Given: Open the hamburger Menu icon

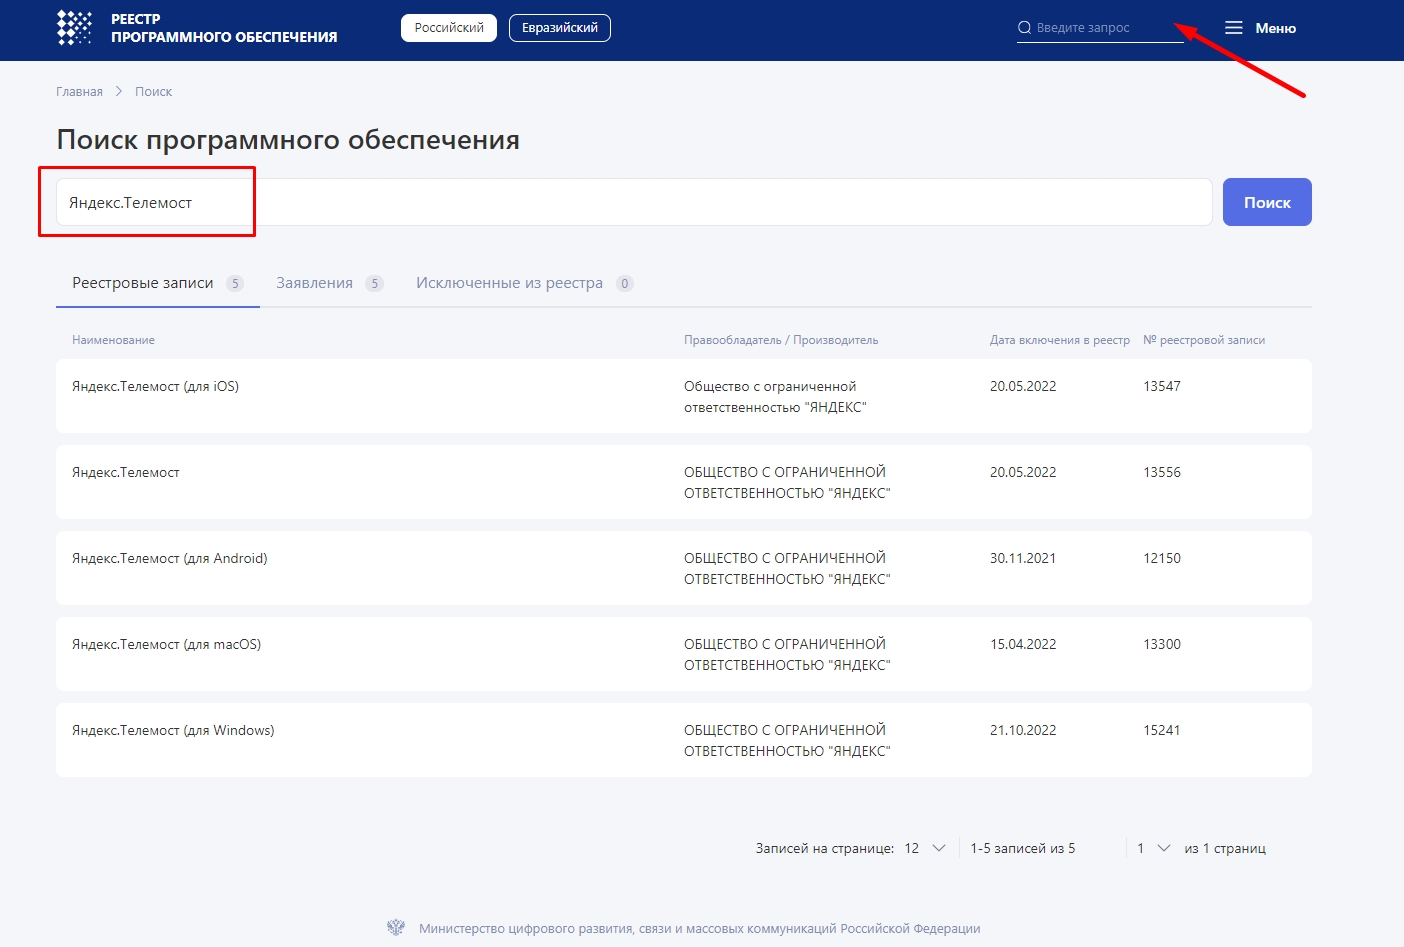Looking at the screenshot, I should [1234, 28].
